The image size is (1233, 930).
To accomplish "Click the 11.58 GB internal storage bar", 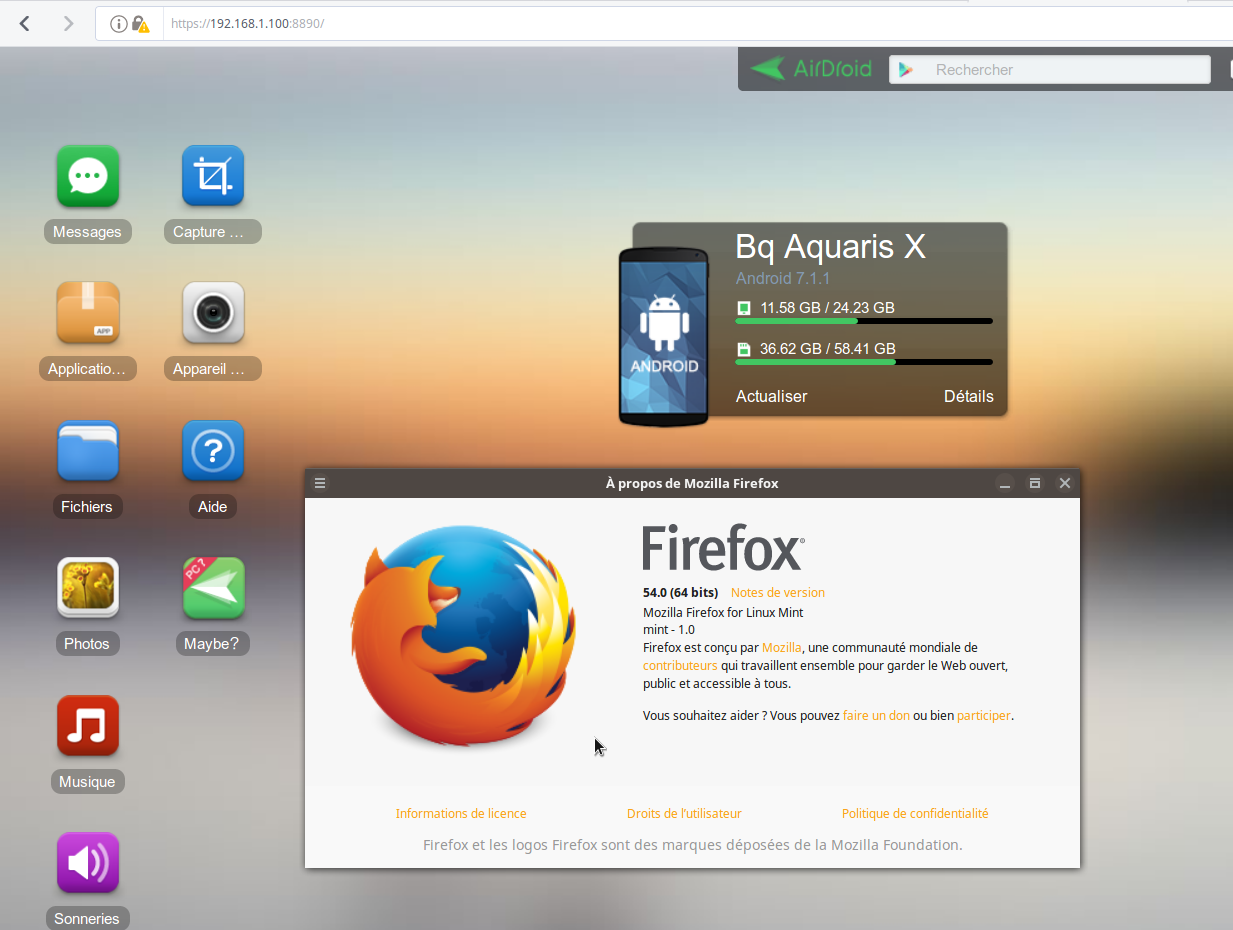I will 864,321.
